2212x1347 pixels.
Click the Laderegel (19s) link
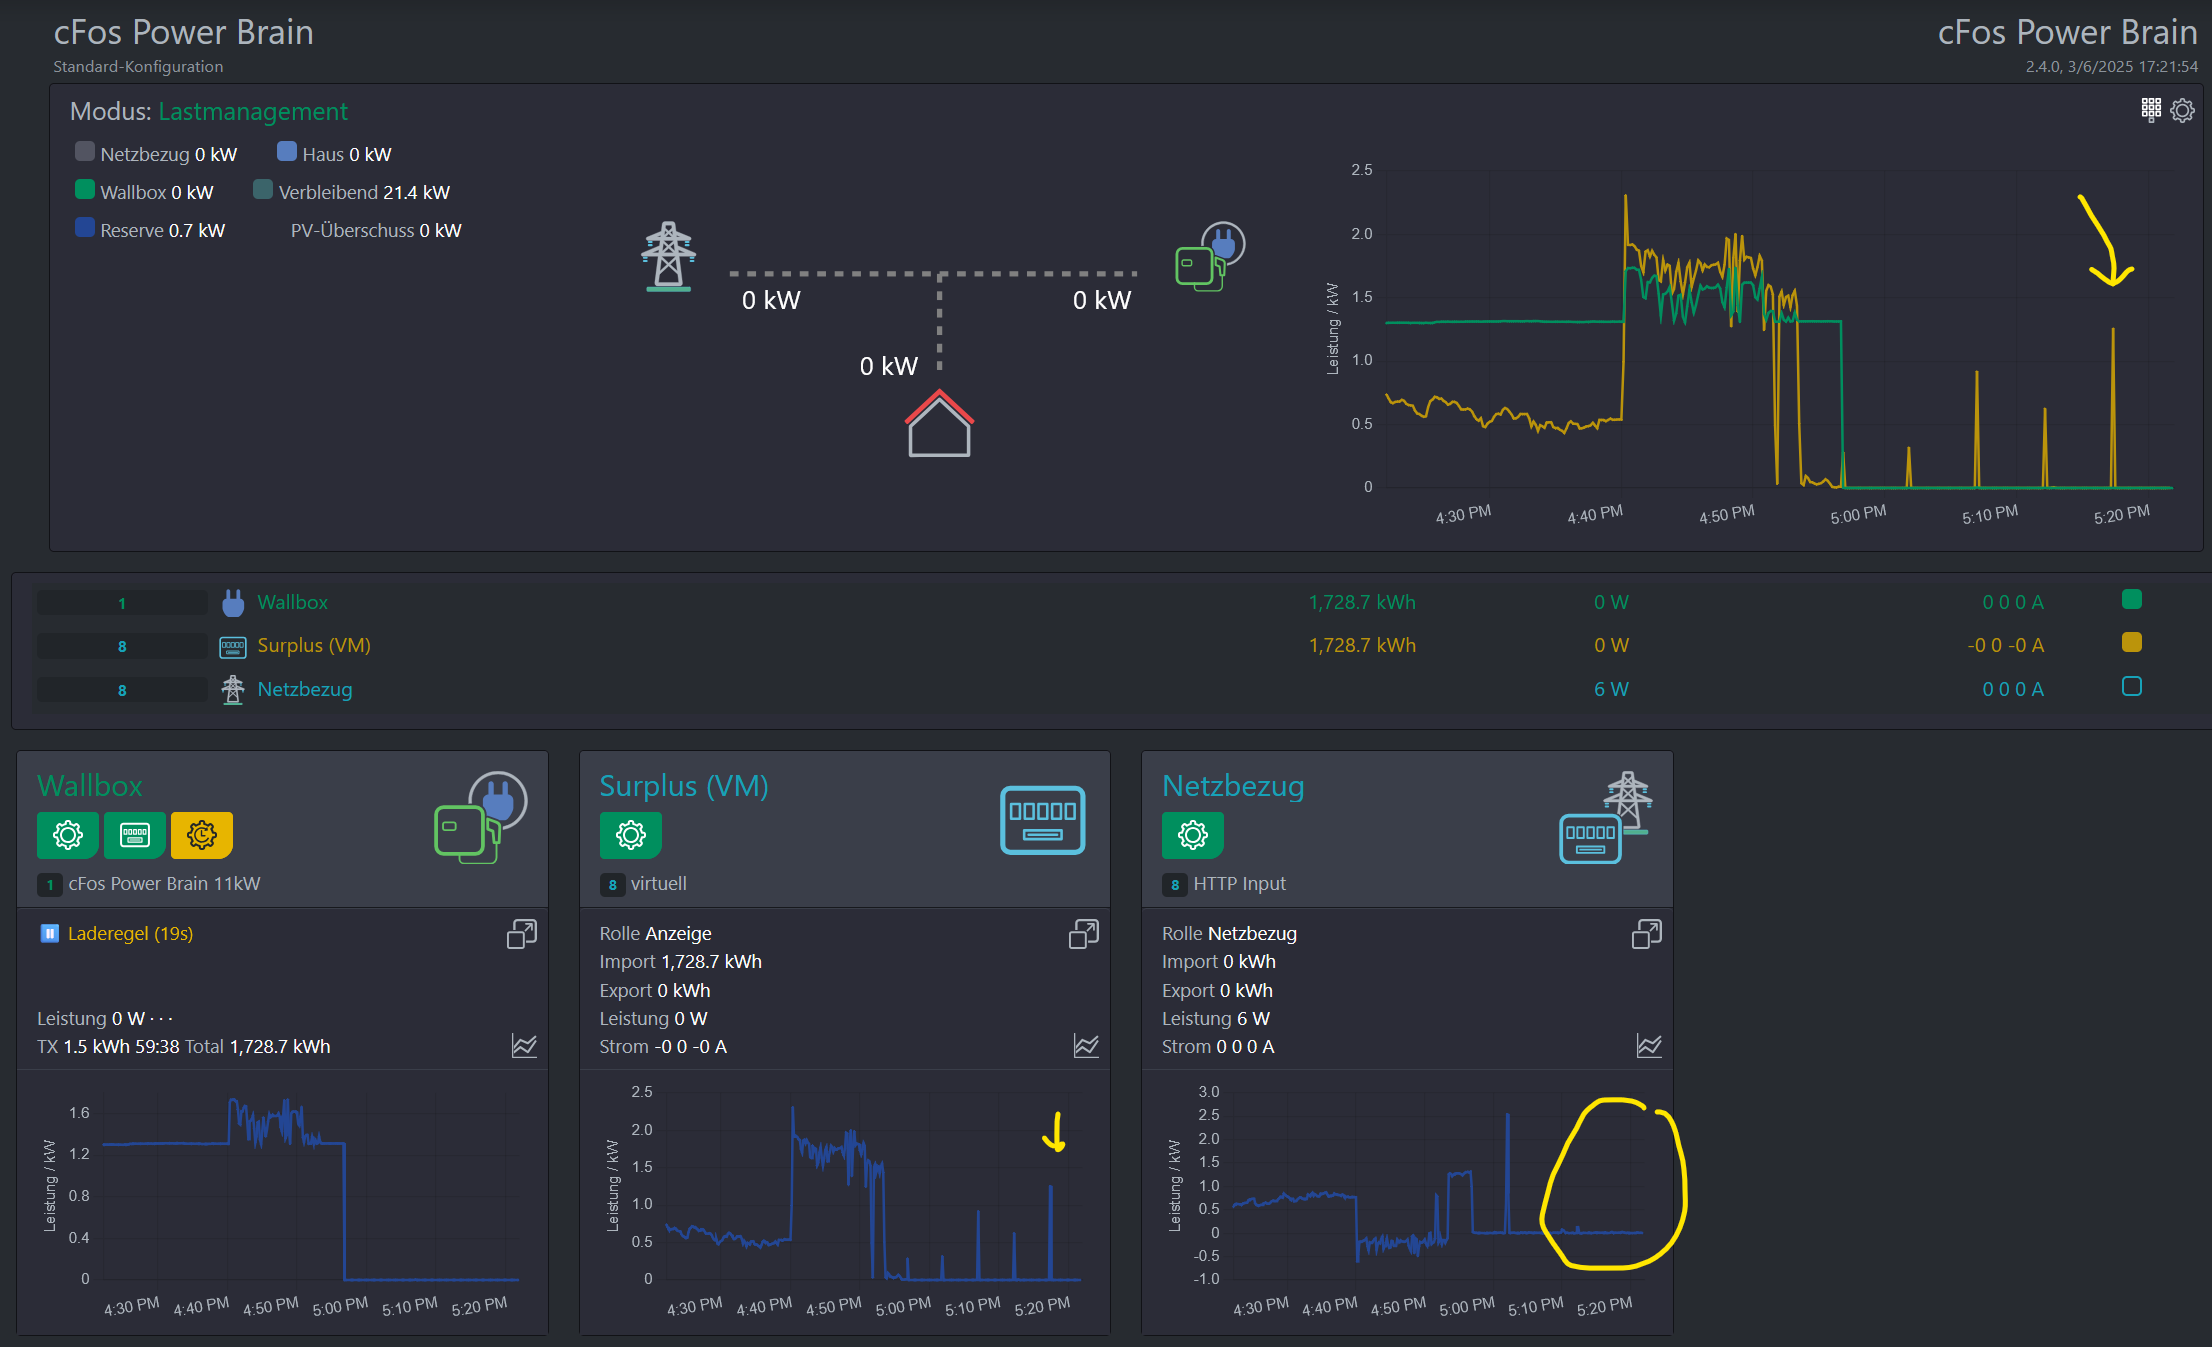pyautogui.click(x=130, y=933)
